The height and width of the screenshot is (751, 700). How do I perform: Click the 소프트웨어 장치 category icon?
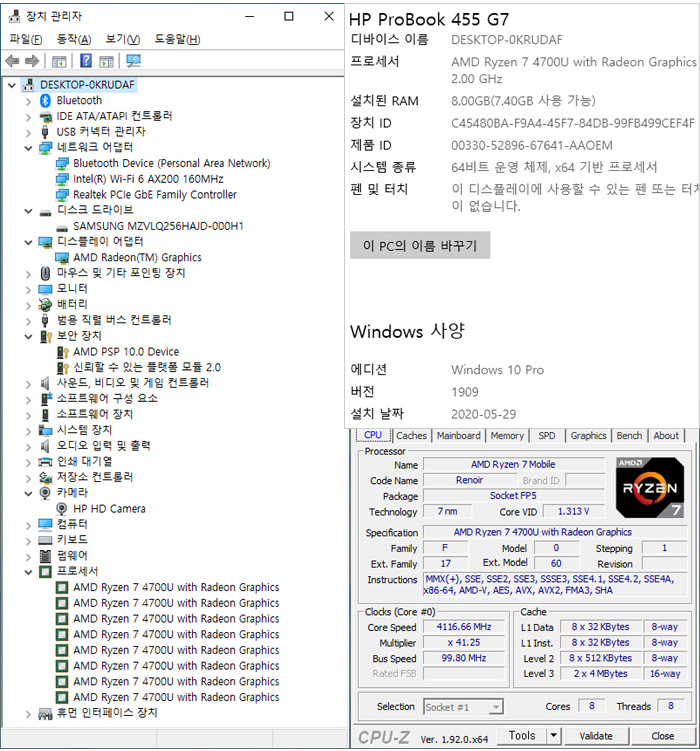[x=45, y=415]
